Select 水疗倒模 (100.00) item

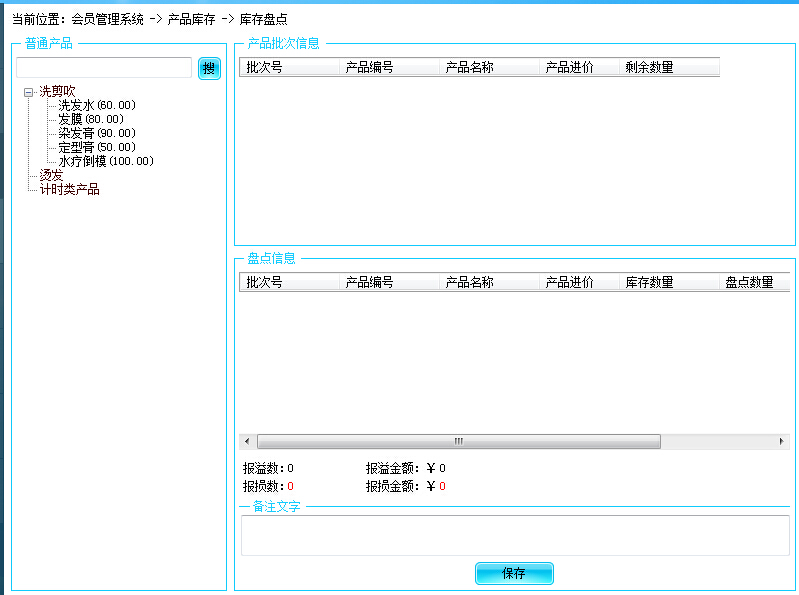[105, 161]
